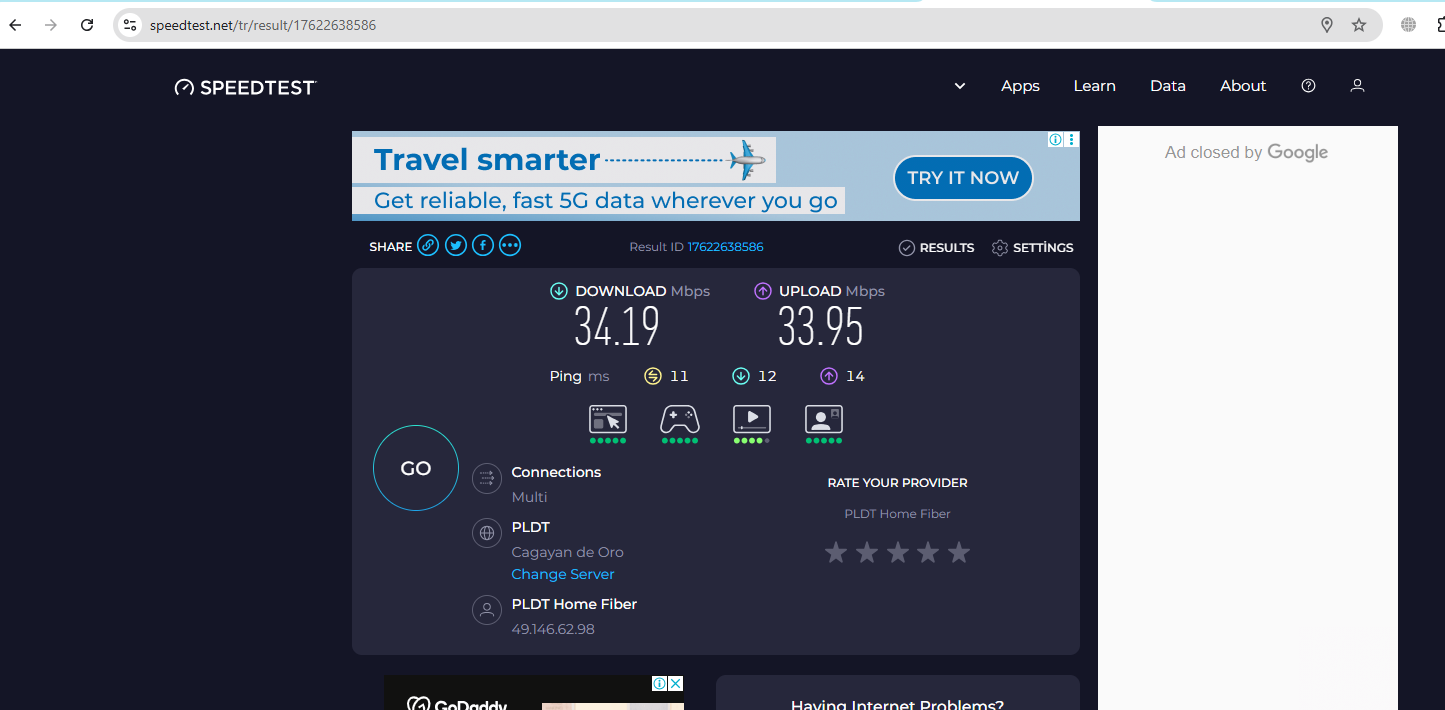Click the Having Internet Problems heading
This screenshot has width=1445, height=710.
pos(897,705)
